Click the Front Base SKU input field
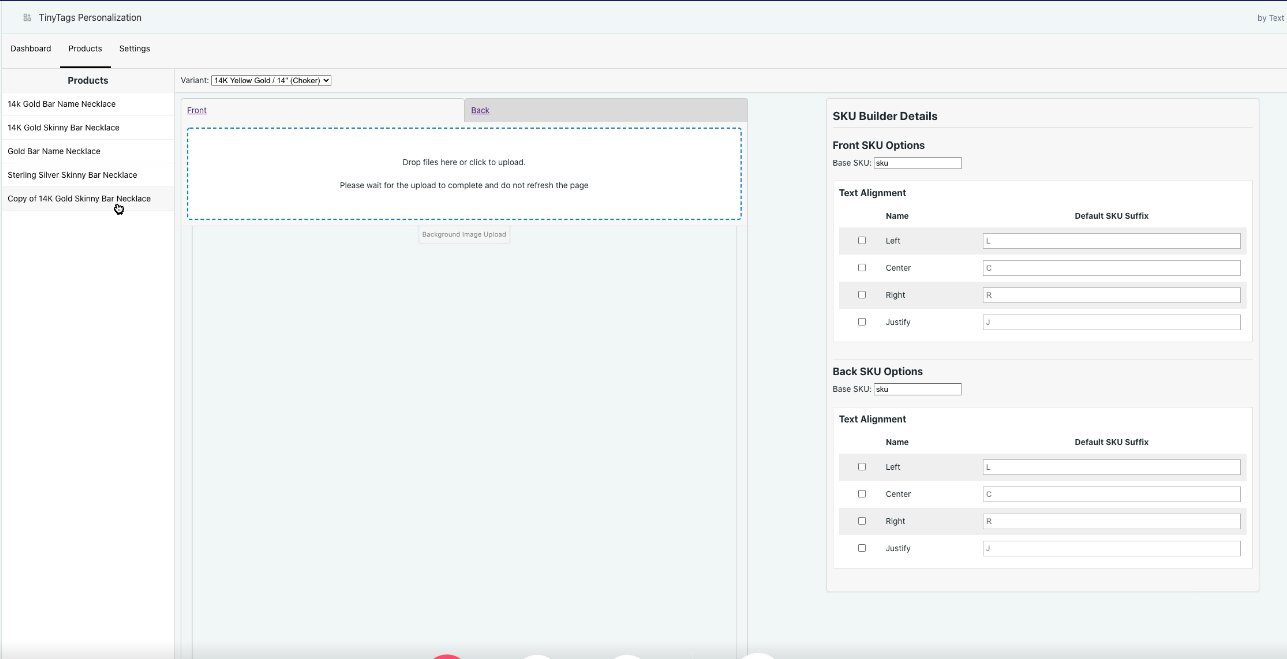Screen dimensions: 1287x659 917,163
